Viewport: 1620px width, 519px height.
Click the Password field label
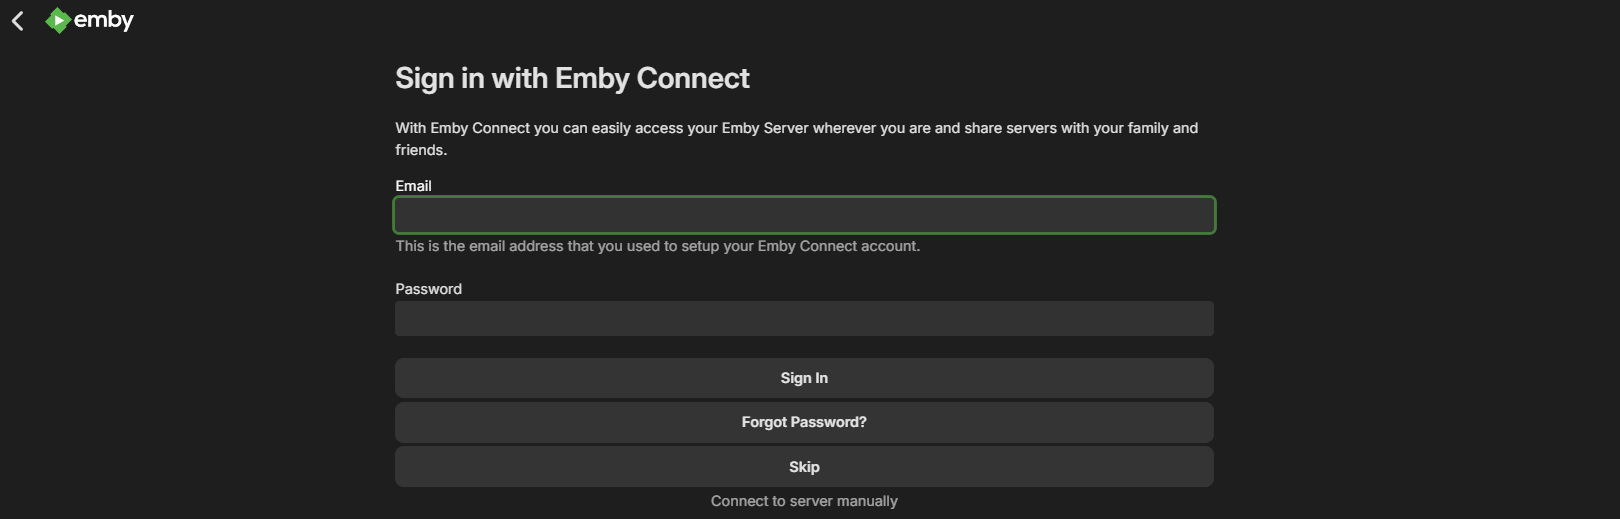(x=428, y=289)
